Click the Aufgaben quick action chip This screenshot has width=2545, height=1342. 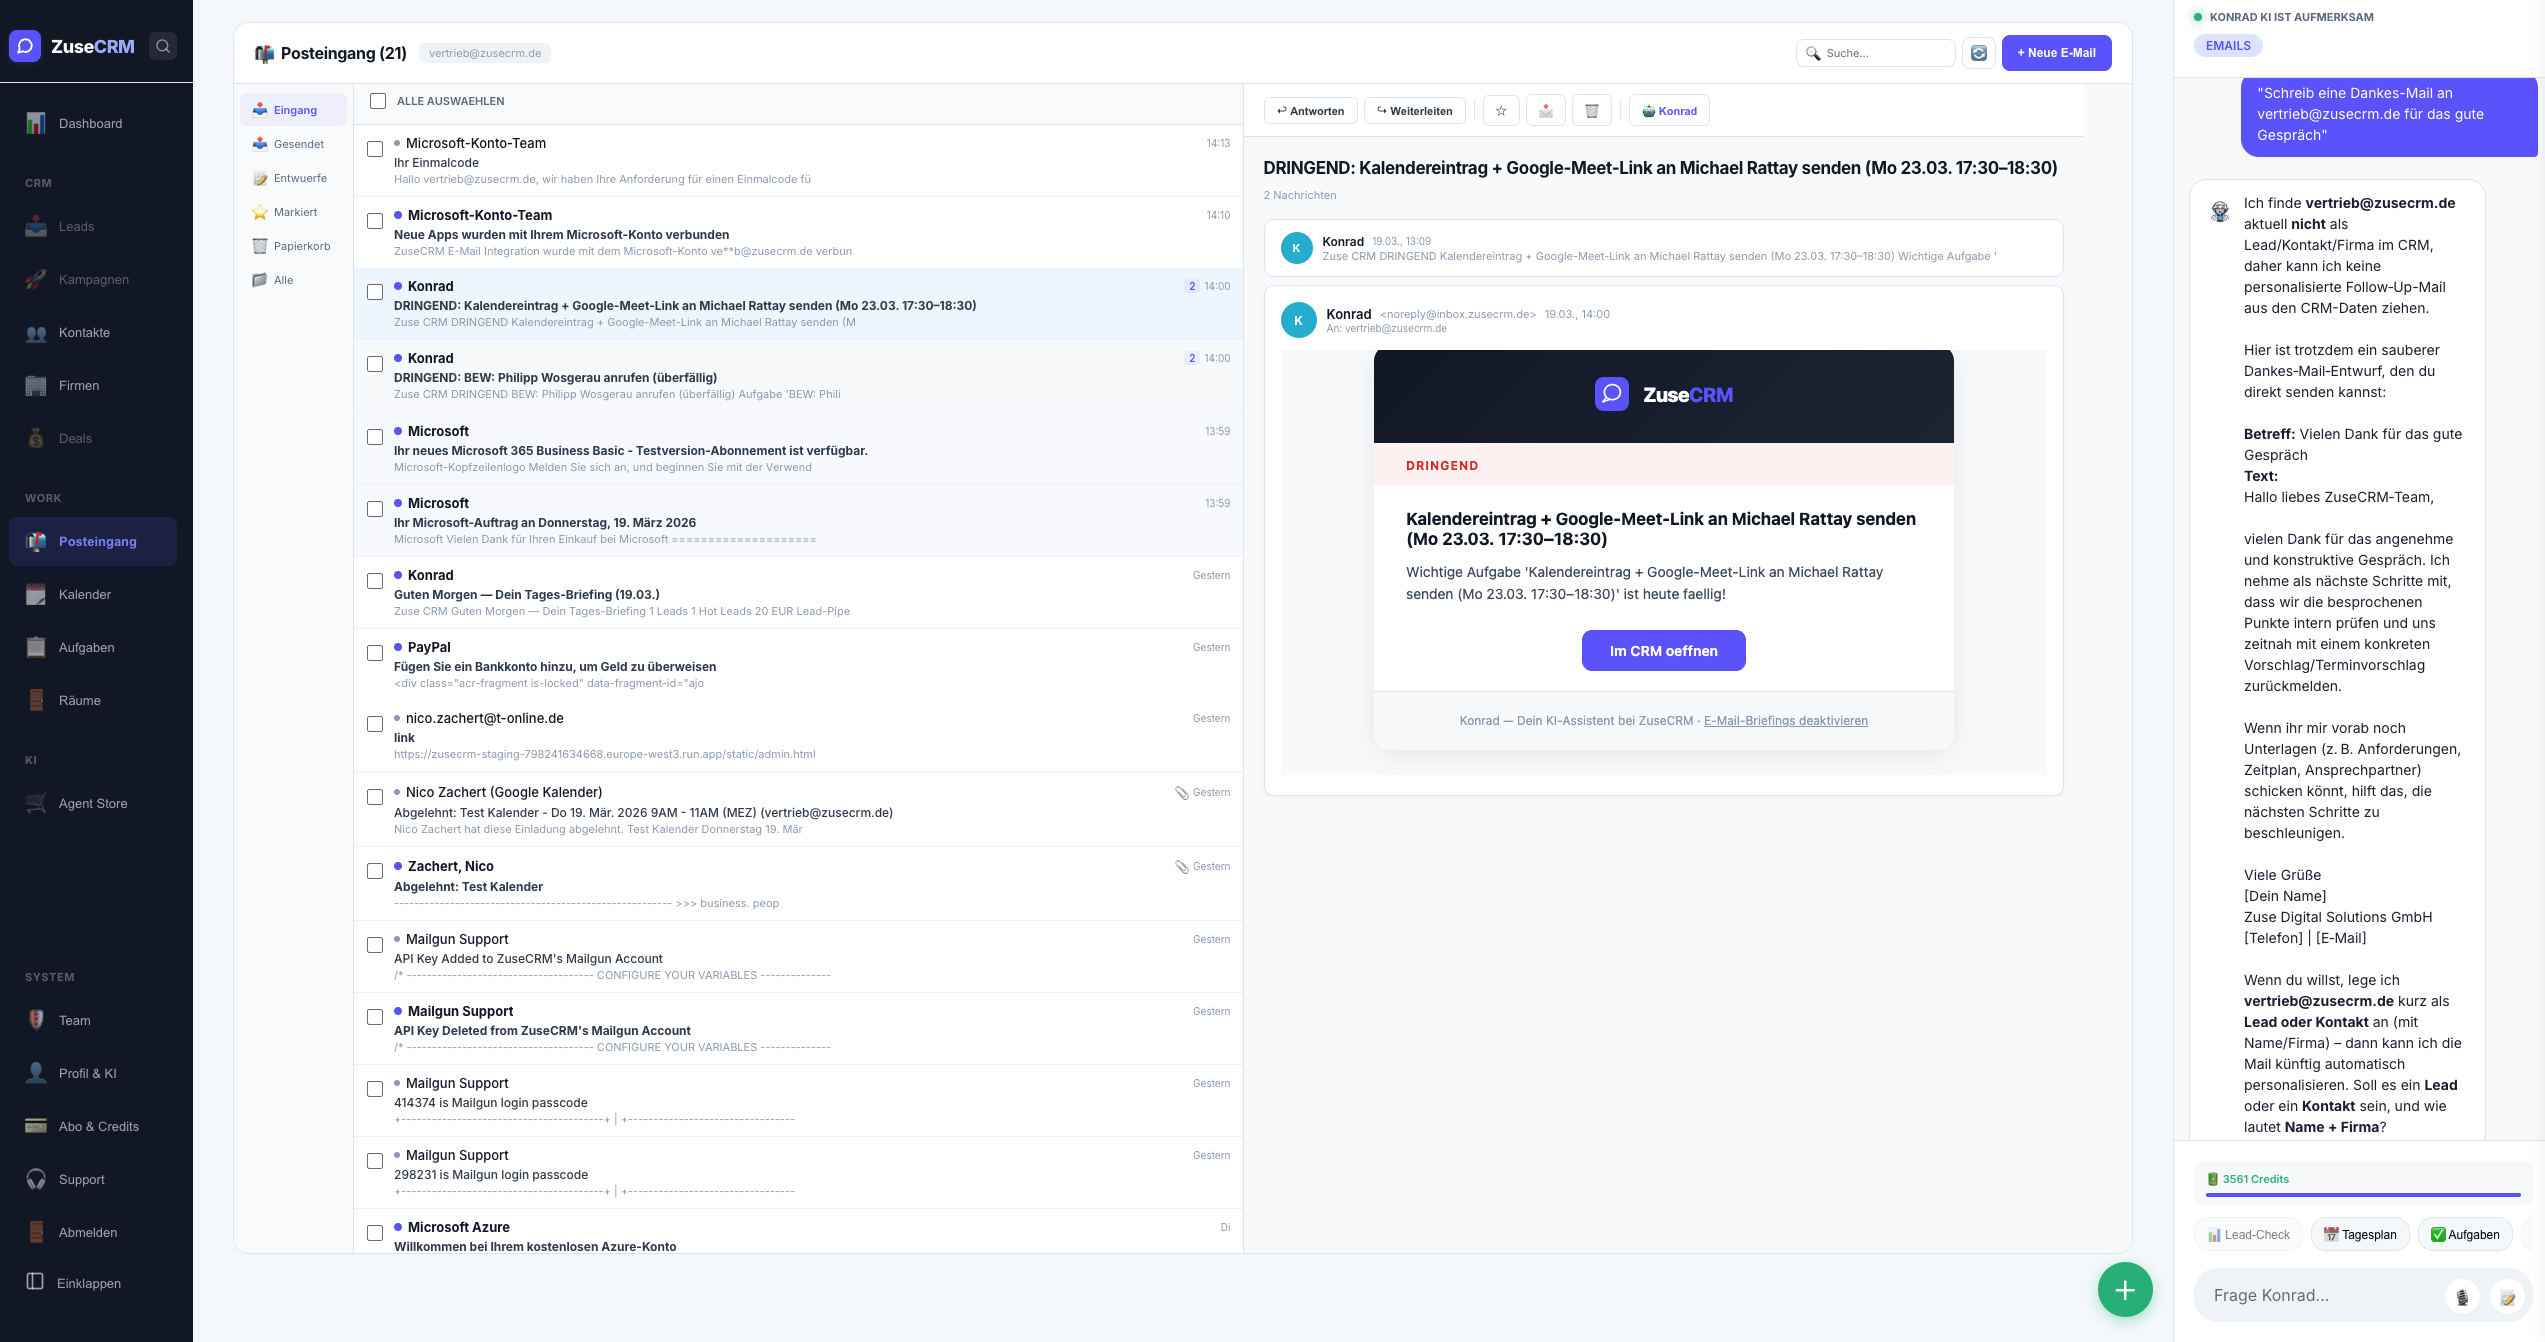(2465, 1235)
